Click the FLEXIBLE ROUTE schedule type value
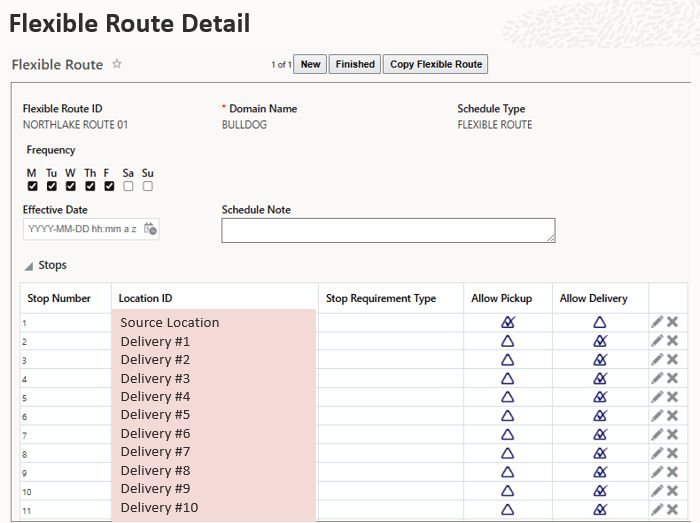This screenshot has width=700, height=523. [x=495, y=125]
